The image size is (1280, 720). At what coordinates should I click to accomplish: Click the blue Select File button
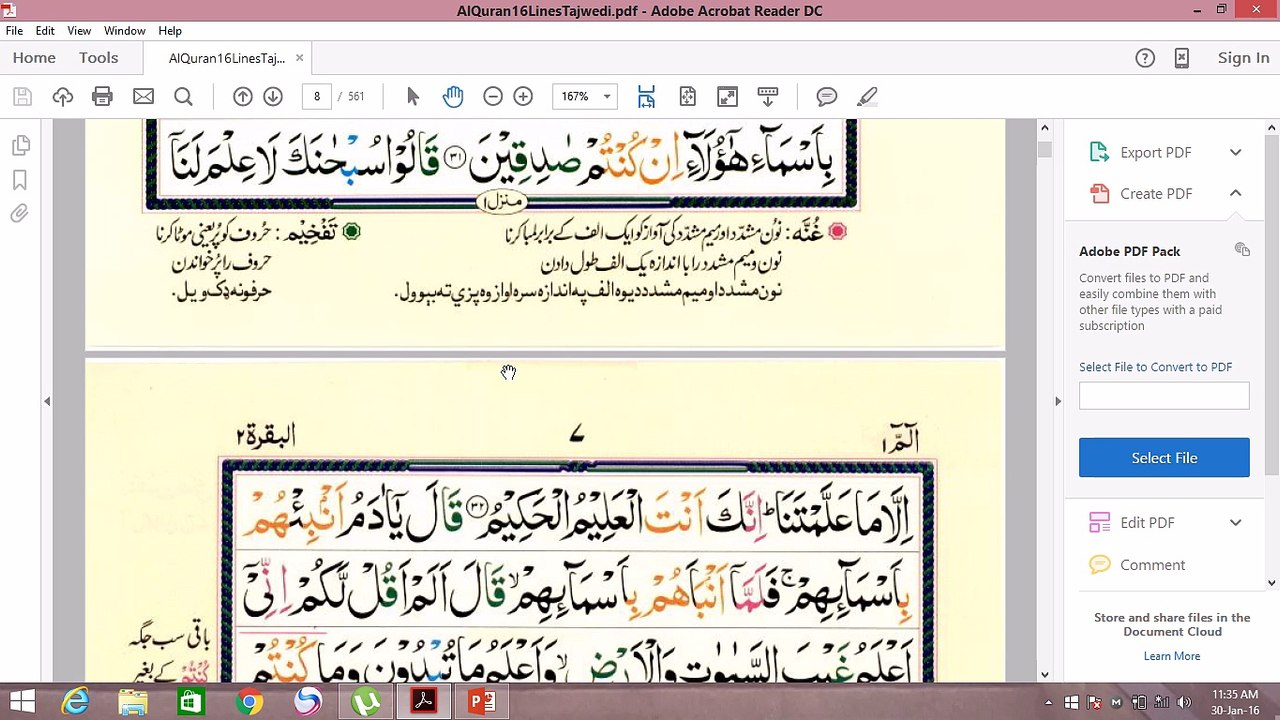click(x=1164, y=457)
